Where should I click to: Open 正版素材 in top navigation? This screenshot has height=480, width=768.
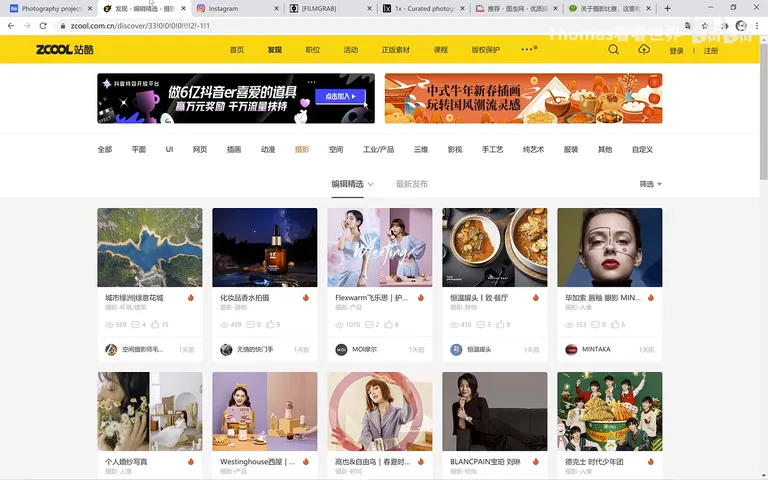click(x=396, y=49)
